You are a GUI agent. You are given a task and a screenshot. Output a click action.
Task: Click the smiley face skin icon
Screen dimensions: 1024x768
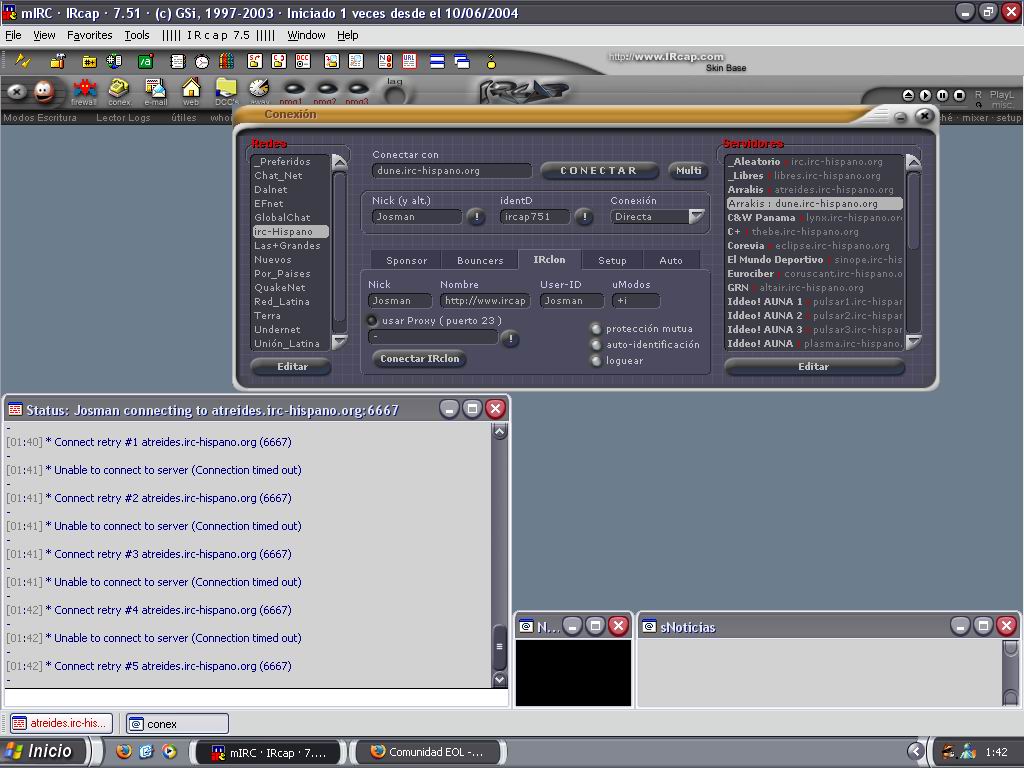pos(44,91)
